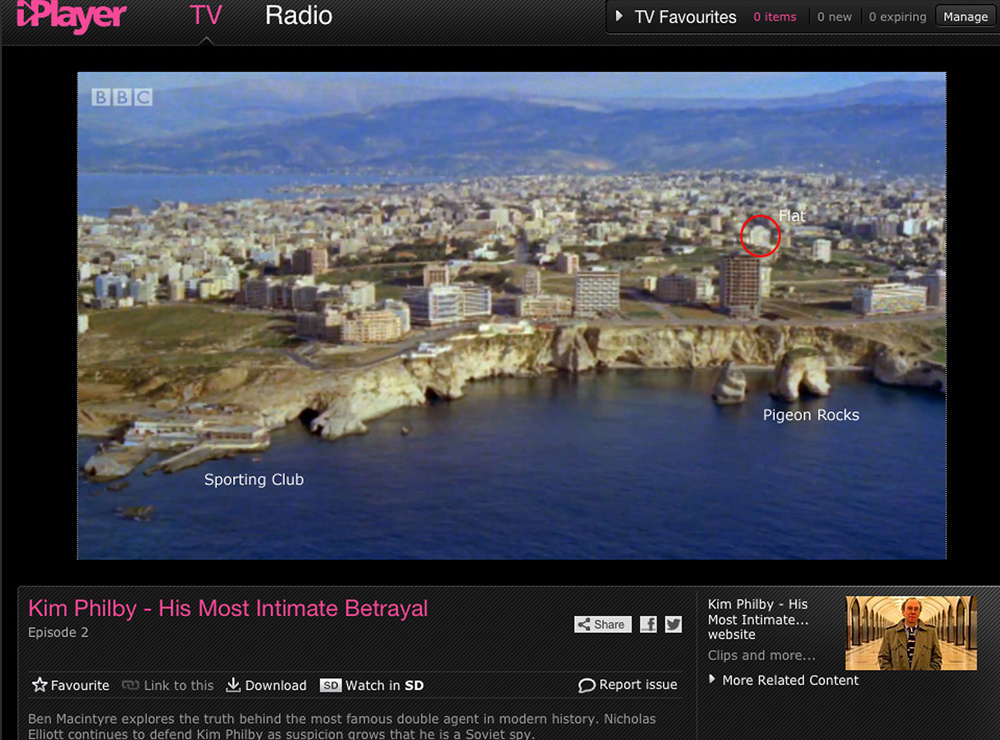Viewport: 1000px width, 740px height.
Task: Open the TV section tab
Action: pyautogui.click(x=205, y=16)
